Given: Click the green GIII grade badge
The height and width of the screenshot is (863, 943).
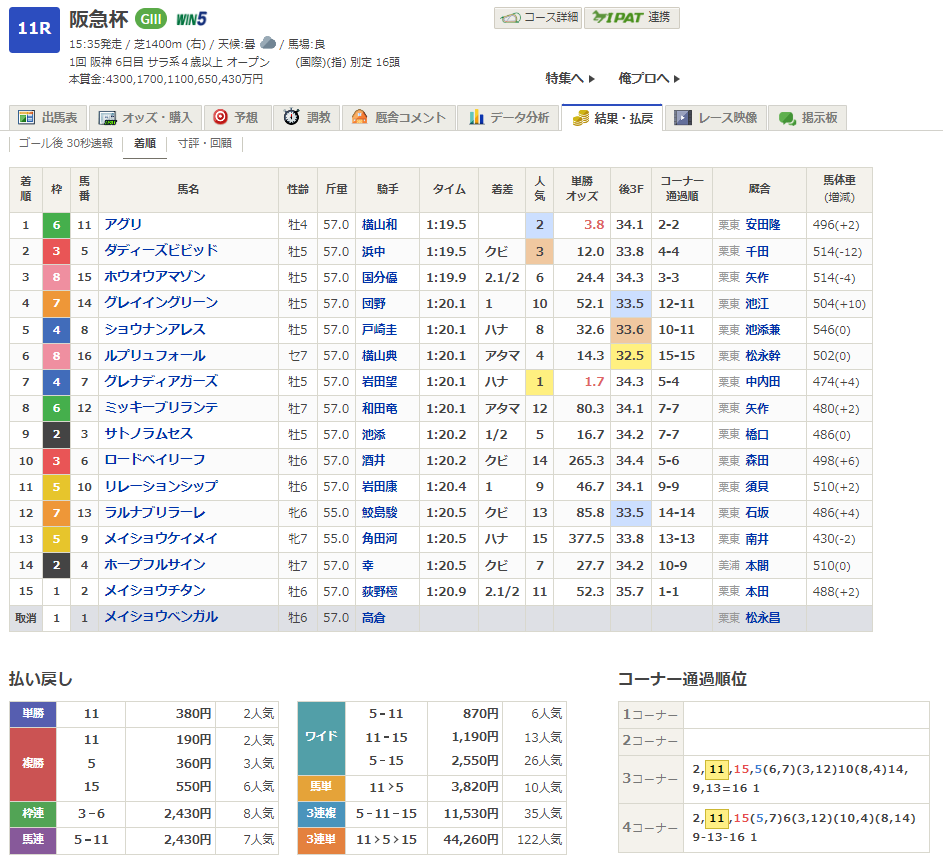Looking at the screenshot, I should click(x=150, y=19).
